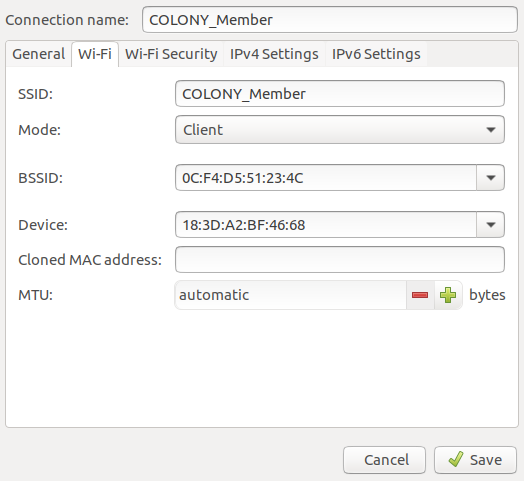Expand the BSSID dropdown arrow
Screen dimensions: 524x481
tap(491, 177)
